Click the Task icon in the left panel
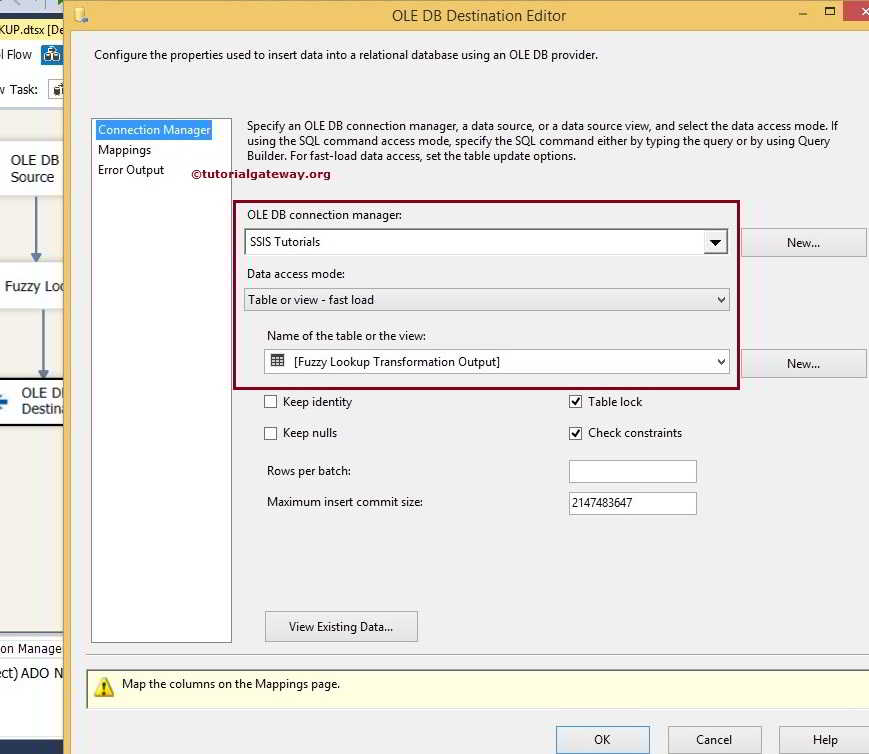Image resolution: width=869 pixels, height=754 pixels. tap(57, 89)
